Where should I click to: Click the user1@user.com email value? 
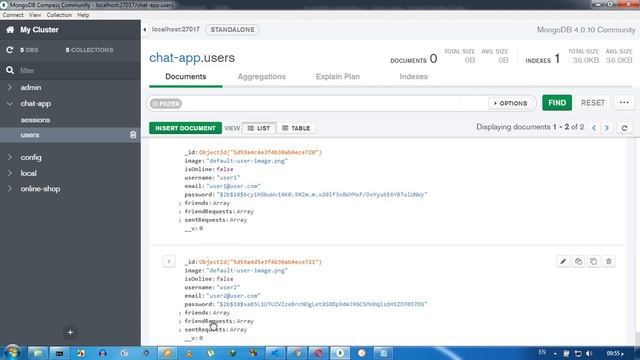(x=233, y=186)
